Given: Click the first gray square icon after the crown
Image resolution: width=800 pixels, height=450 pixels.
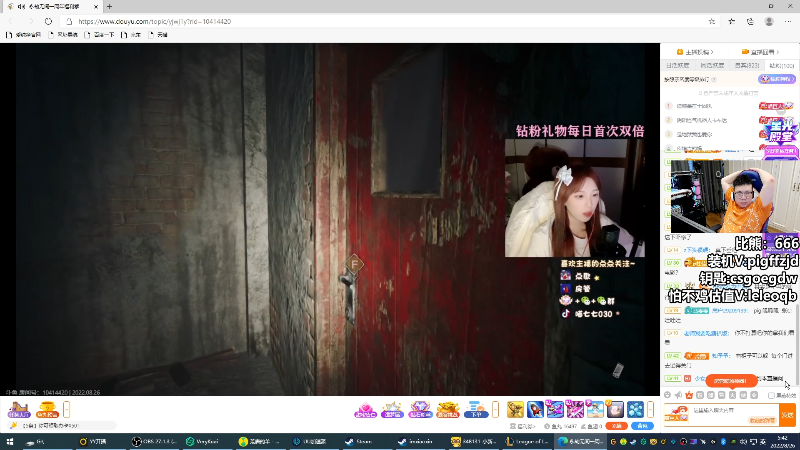Looking at the screenshot, I should click(x=700, y=395).
